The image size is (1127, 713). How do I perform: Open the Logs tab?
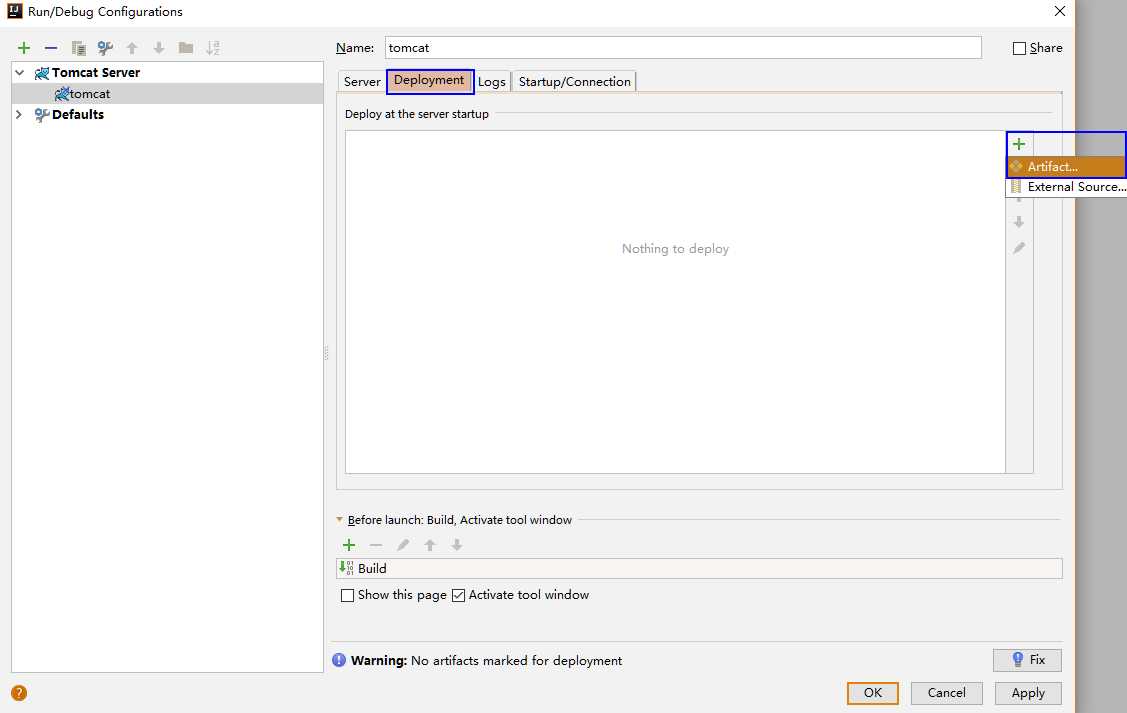pos(492,81)
